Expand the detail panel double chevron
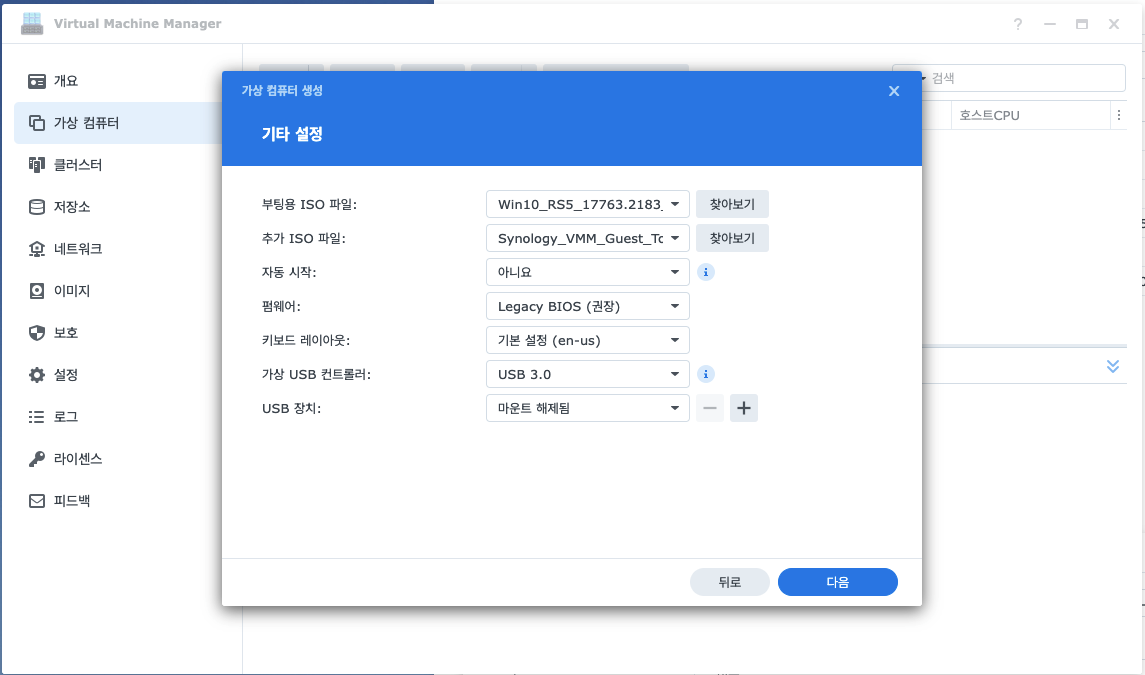The image size is (1145, 675). (x=1113, y=366)
